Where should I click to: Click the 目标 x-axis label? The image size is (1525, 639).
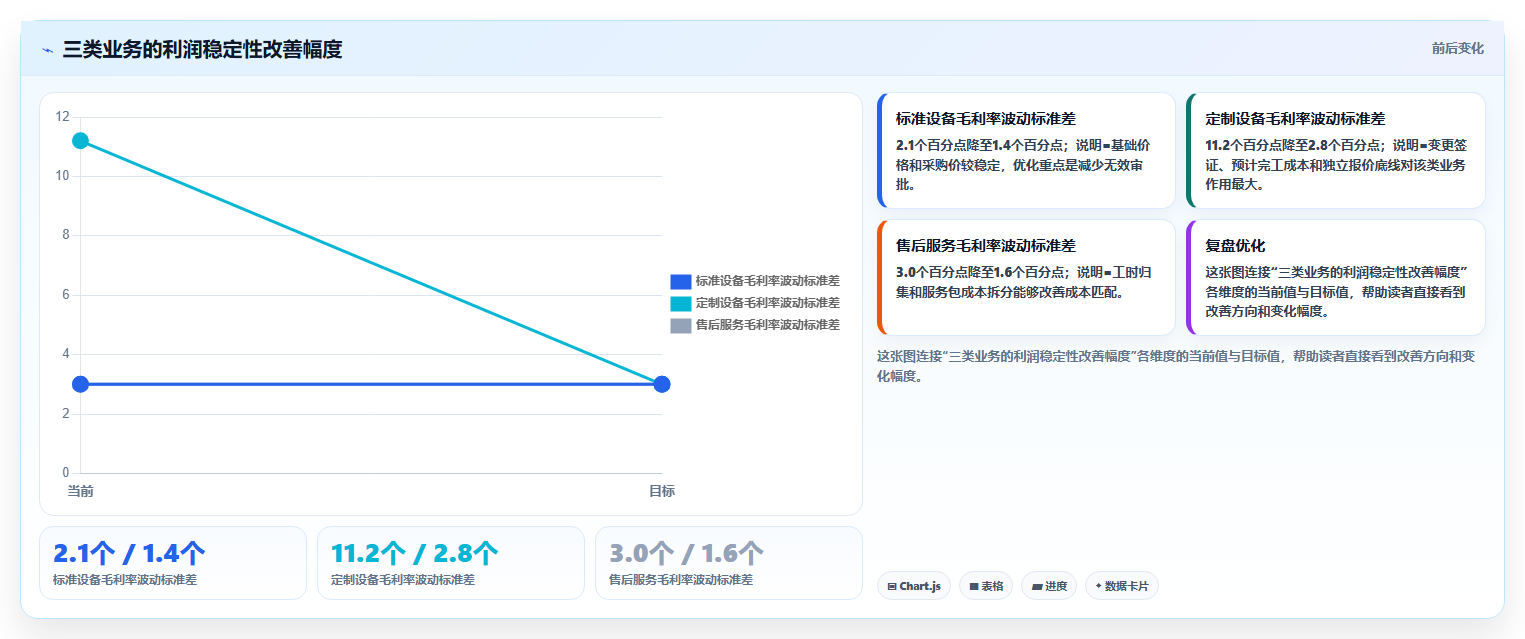point(661,491)
